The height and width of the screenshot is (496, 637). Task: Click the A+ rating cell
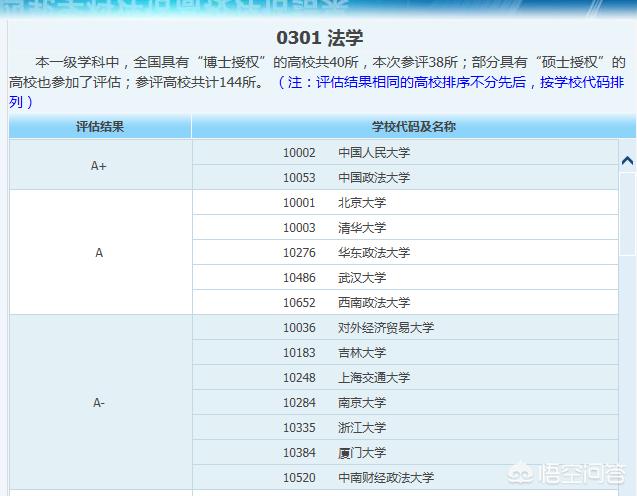(x=99, y=165)
